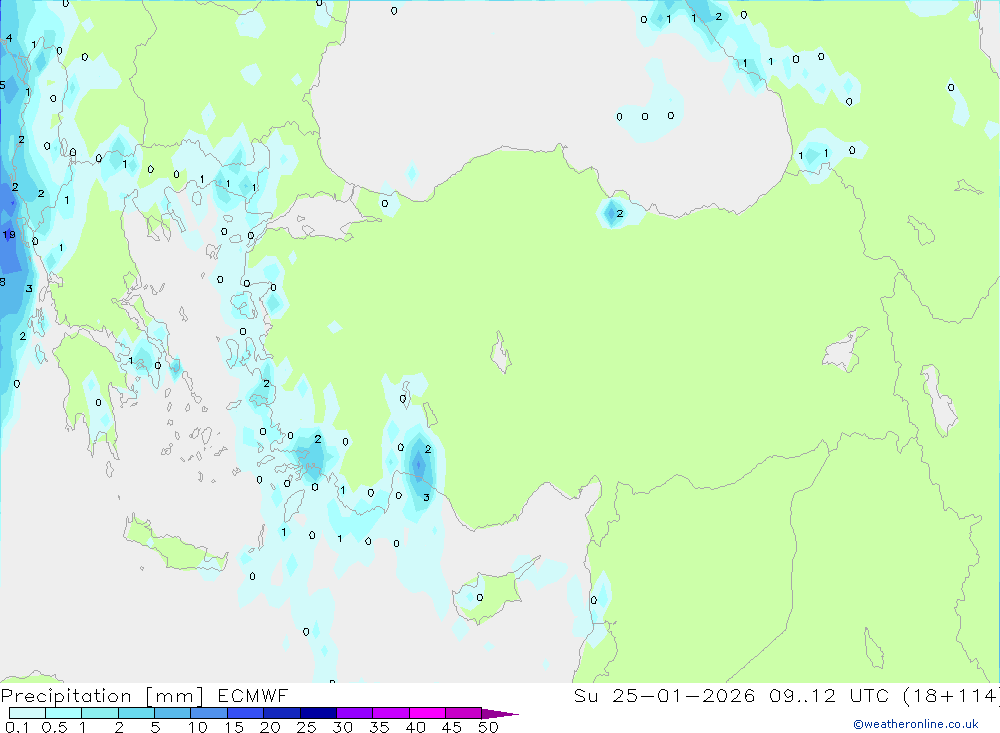1000x733 pixels.
Task: Select the lightest 0.1–0.5 mm legend swatch
Action: point(27,713)
